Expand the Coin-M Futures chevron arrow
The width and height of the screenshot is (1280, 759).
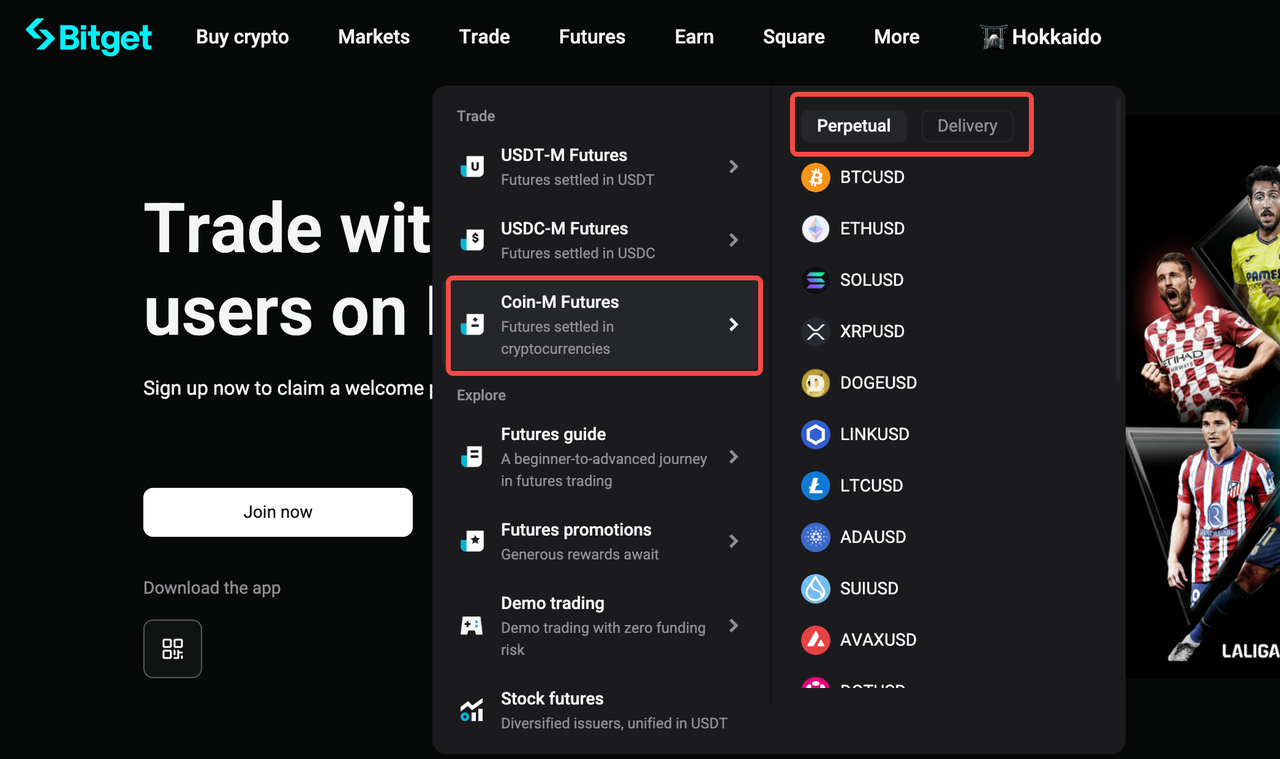click(734, 325)
